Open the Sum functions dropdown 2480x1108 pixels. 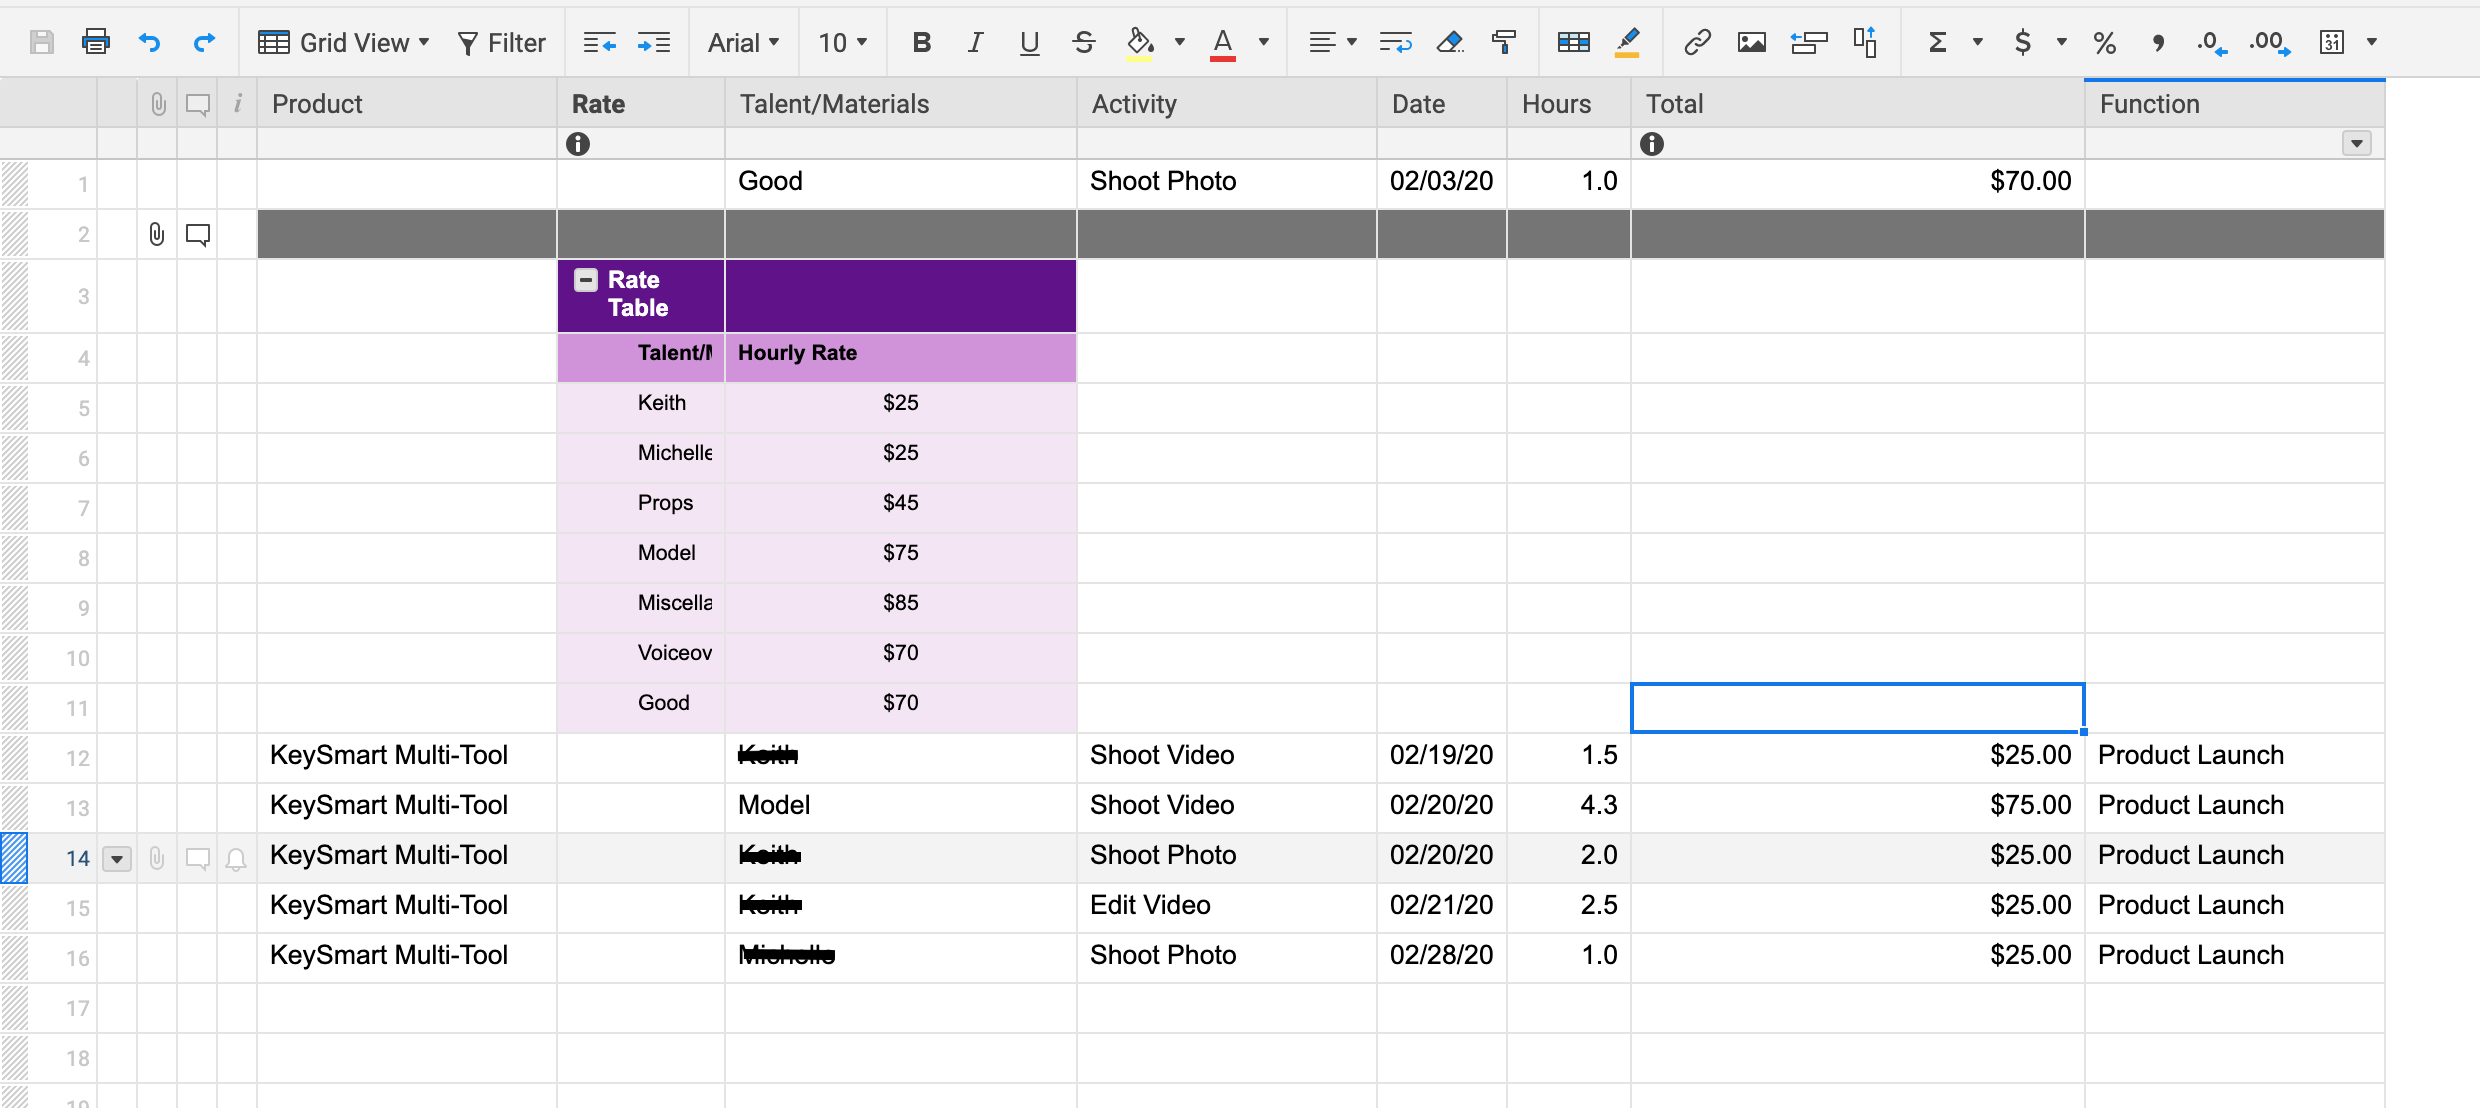[x=1977, y=42]
